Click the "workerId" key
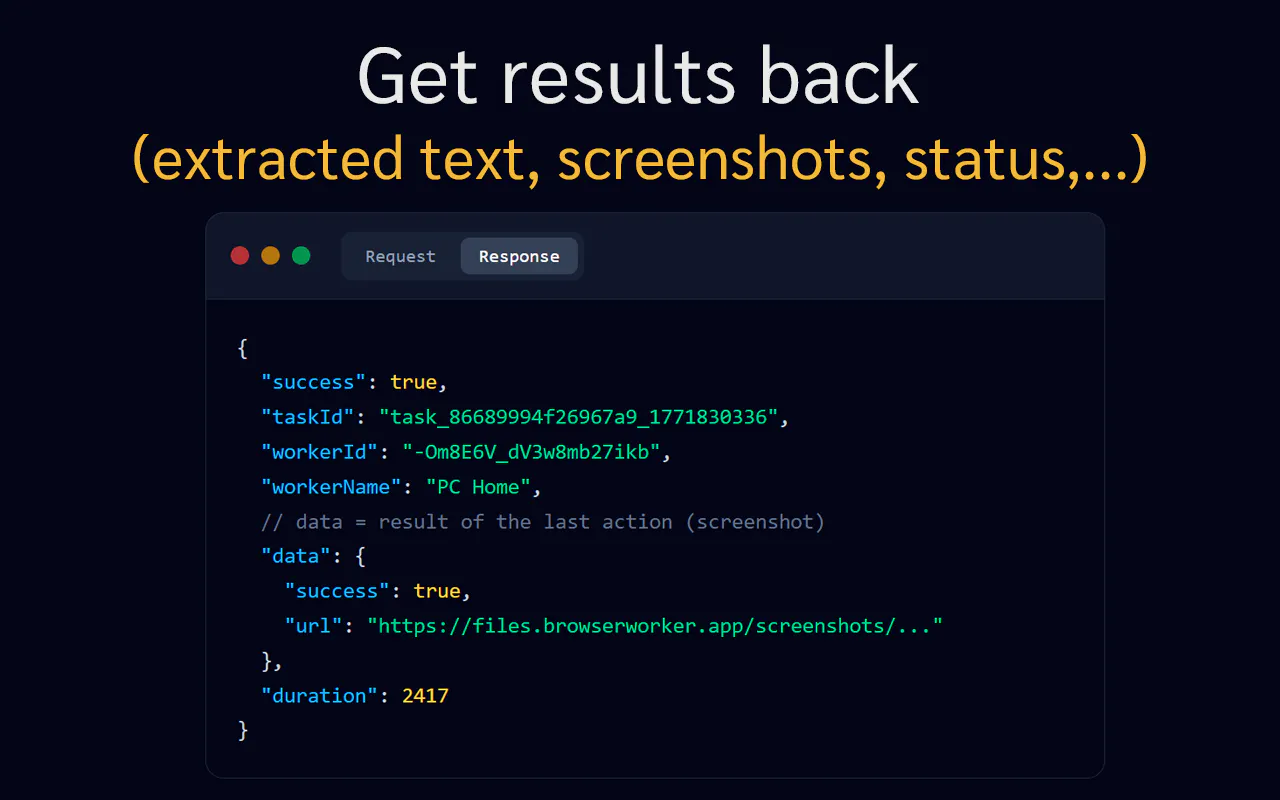The height and width of the screenshot is (800, 1280). coord(320,452)
